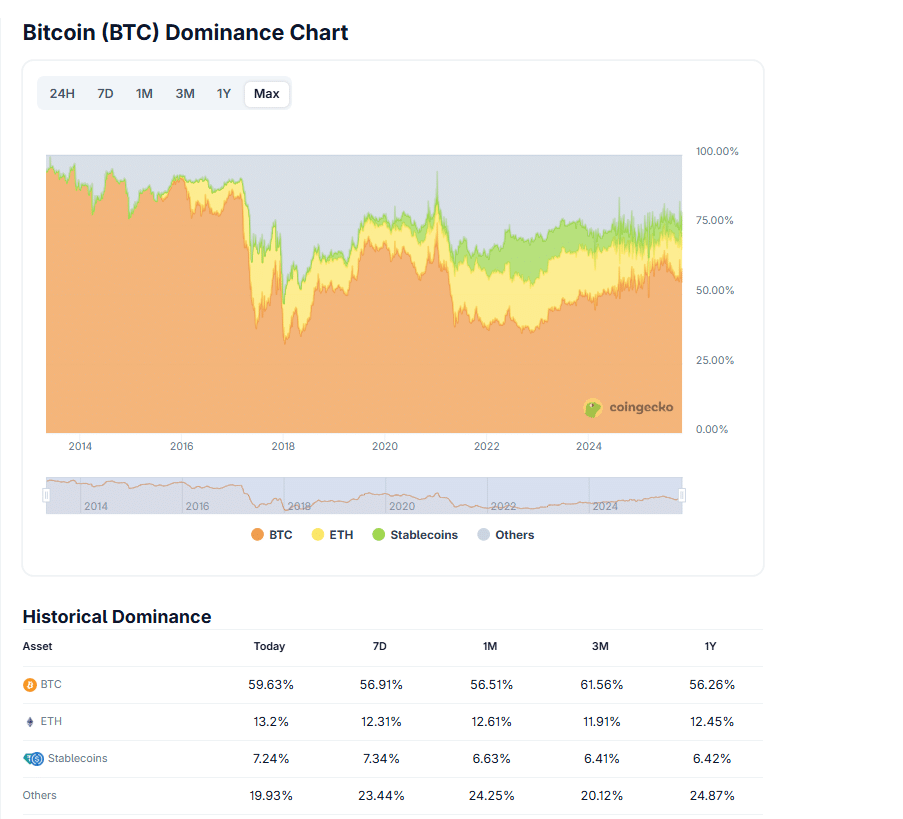Image resolution: width=903 pixels, height=819 pixels.
Task: Click the 24H range option
Action: tap(62, 93)
